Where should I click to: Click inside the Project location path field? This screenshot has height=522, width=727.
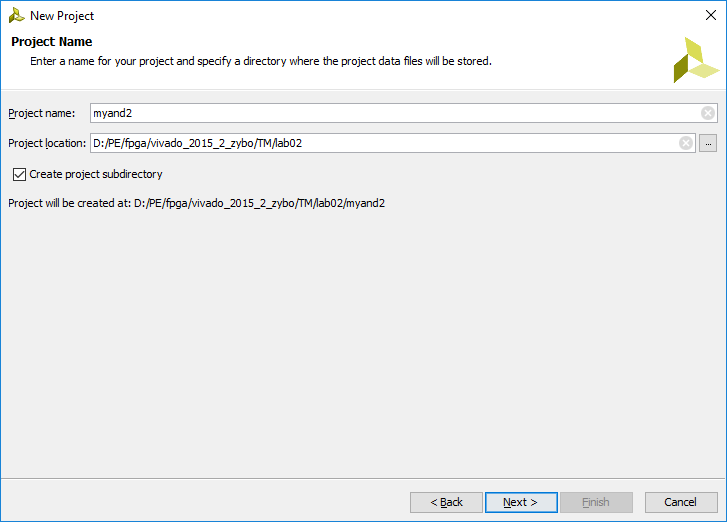384,143
